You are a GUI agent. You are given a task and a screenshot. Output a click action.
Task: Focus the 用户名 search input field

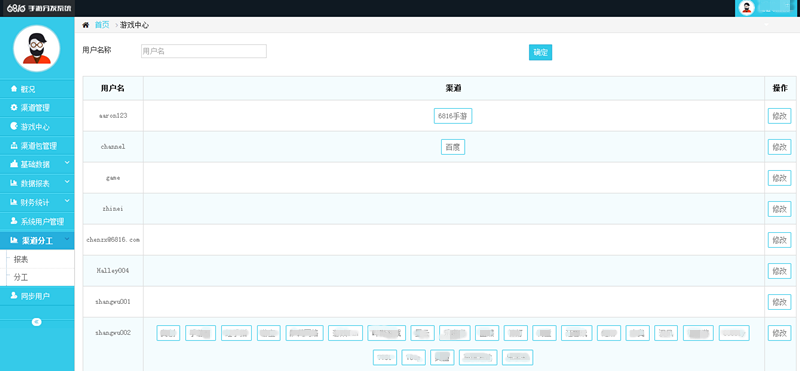point(204,51)
